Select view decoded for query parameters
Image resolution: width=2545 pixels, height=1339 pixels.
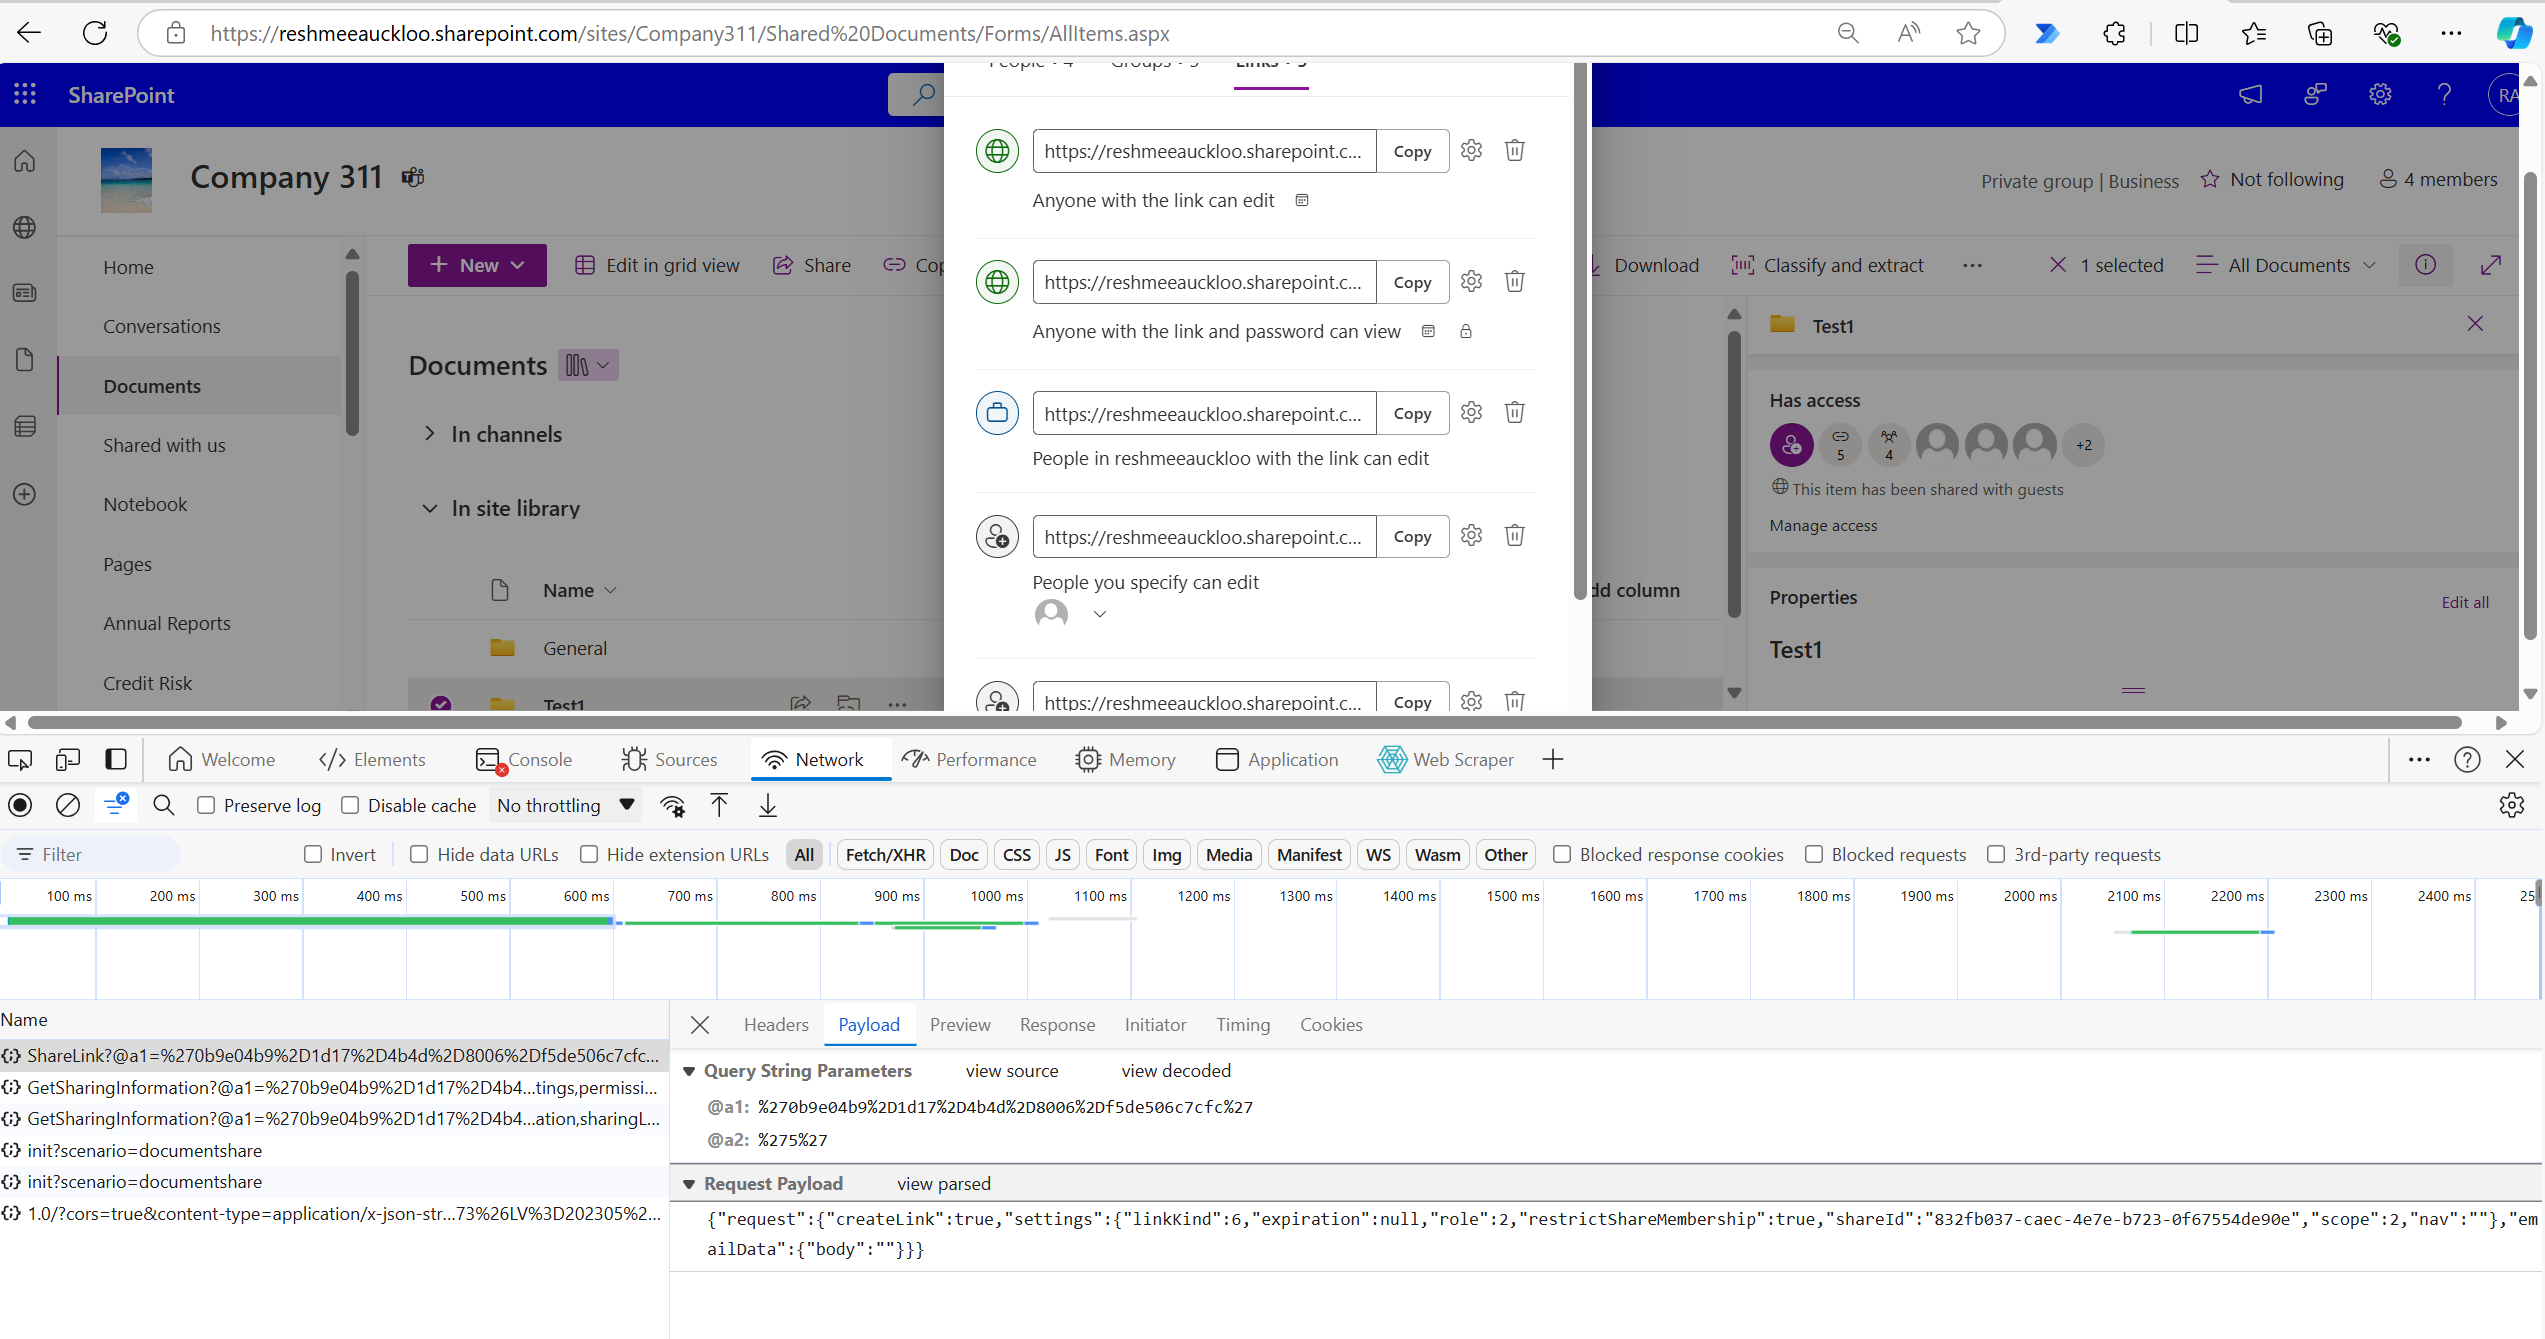point(1175,1070)
